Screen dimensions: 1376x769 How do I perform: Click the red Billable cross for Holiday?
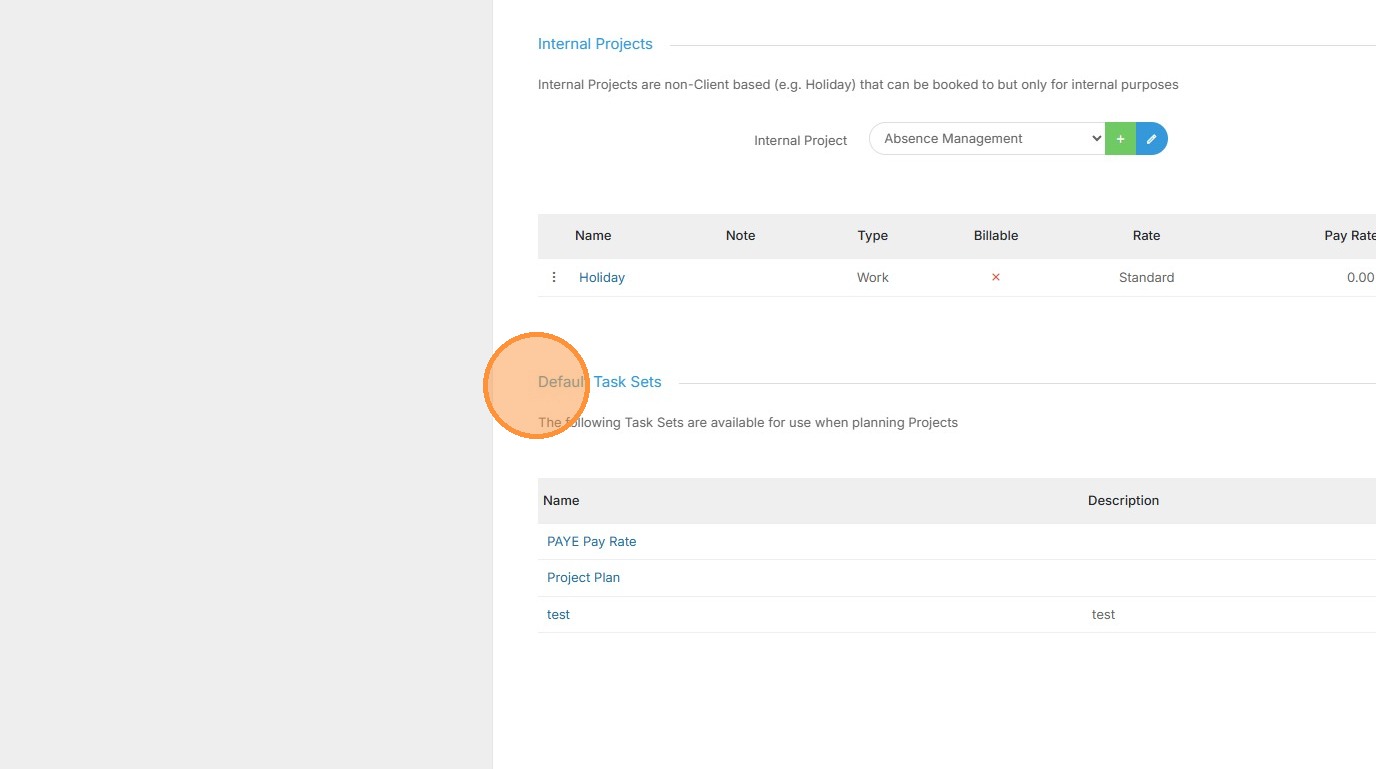[996, 277]
